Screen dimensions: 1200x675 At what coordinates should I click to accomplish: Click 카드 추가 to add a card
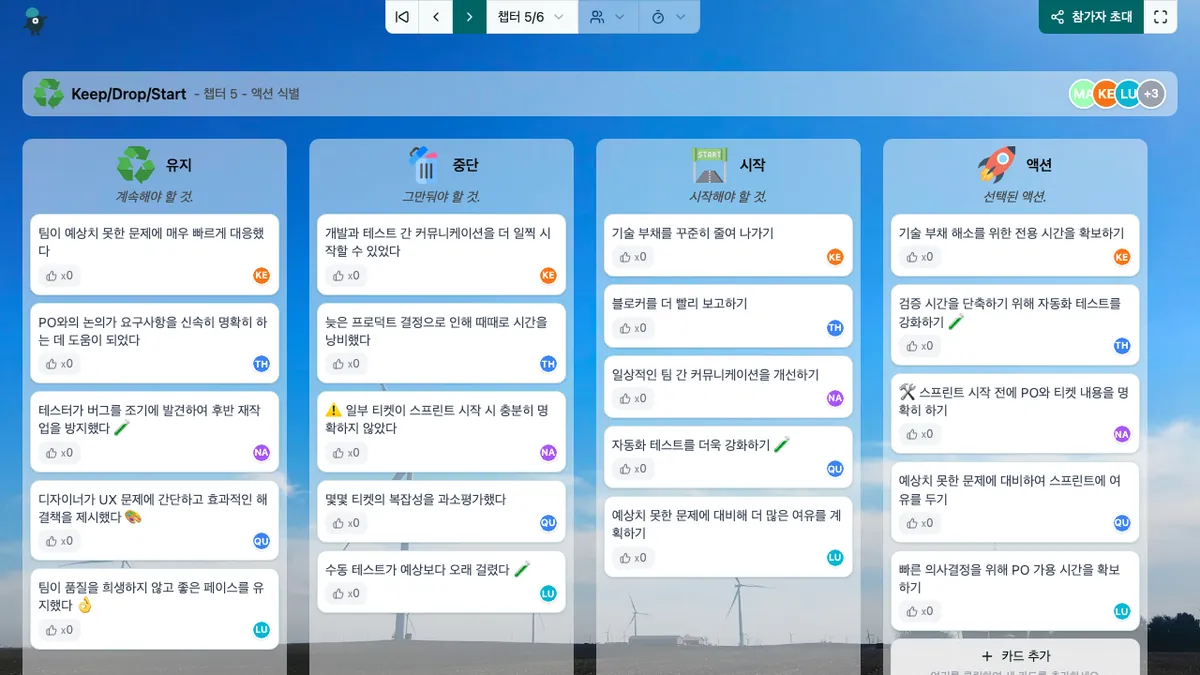click(1015, 656)
